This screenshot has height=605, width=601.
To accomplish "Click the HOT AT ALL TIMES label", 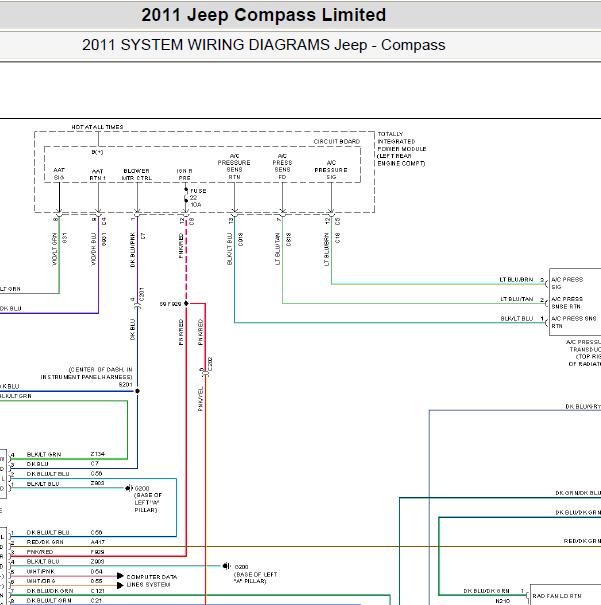I will tap(97, 127).
